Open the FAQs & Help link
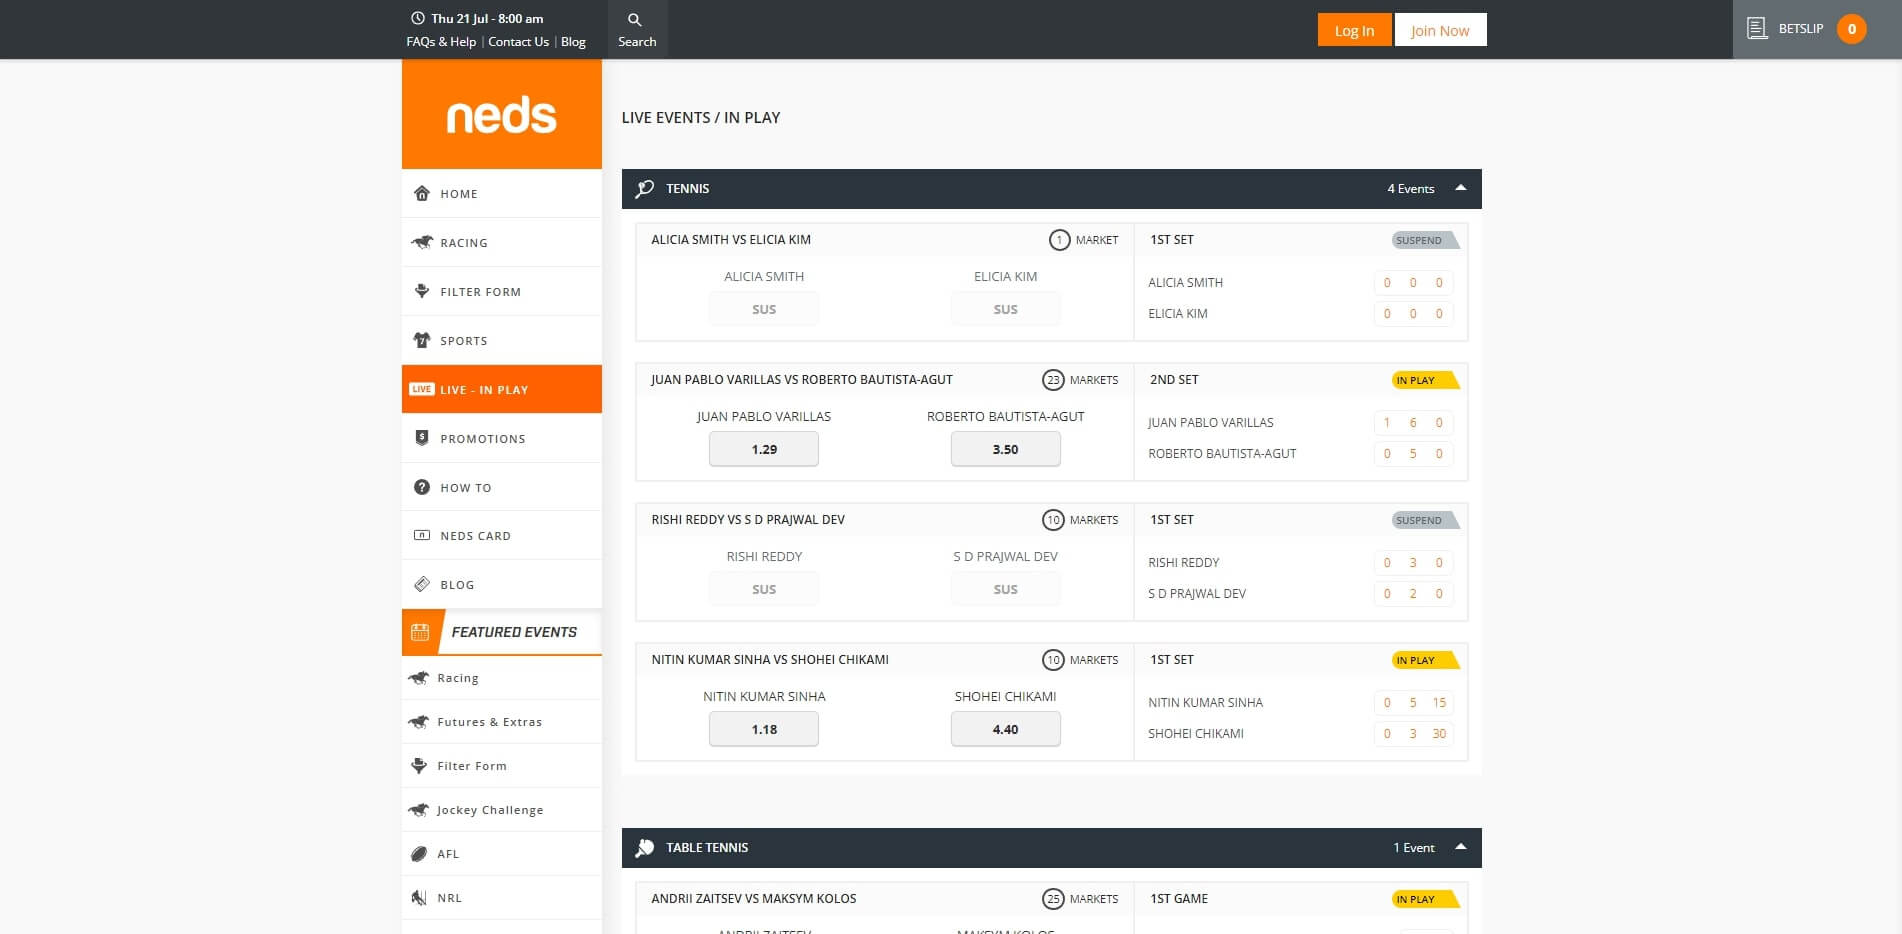 click(x=441, y=42)
